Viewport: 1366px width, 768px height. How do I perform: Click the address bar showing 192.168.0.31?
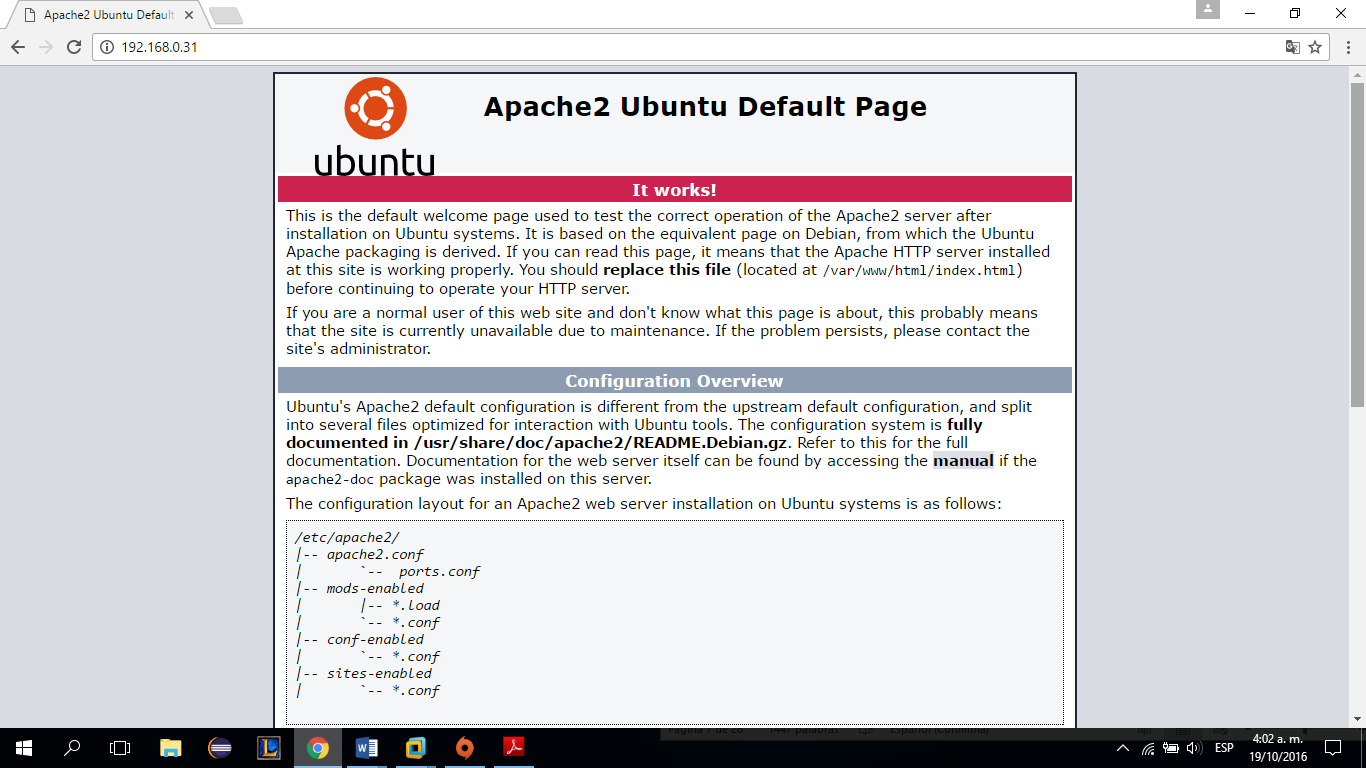(x=600, y=47)
